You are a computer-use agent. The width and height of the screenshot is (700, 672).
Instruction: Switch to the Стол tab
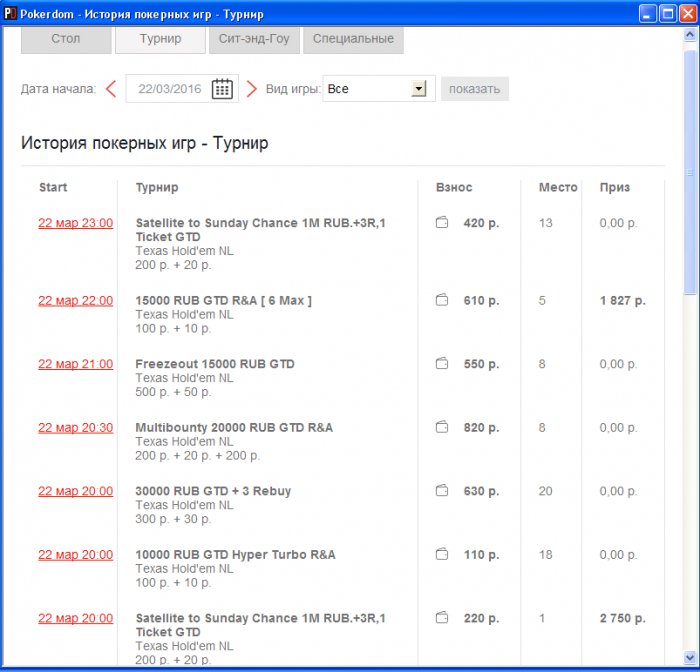(66, 39)
